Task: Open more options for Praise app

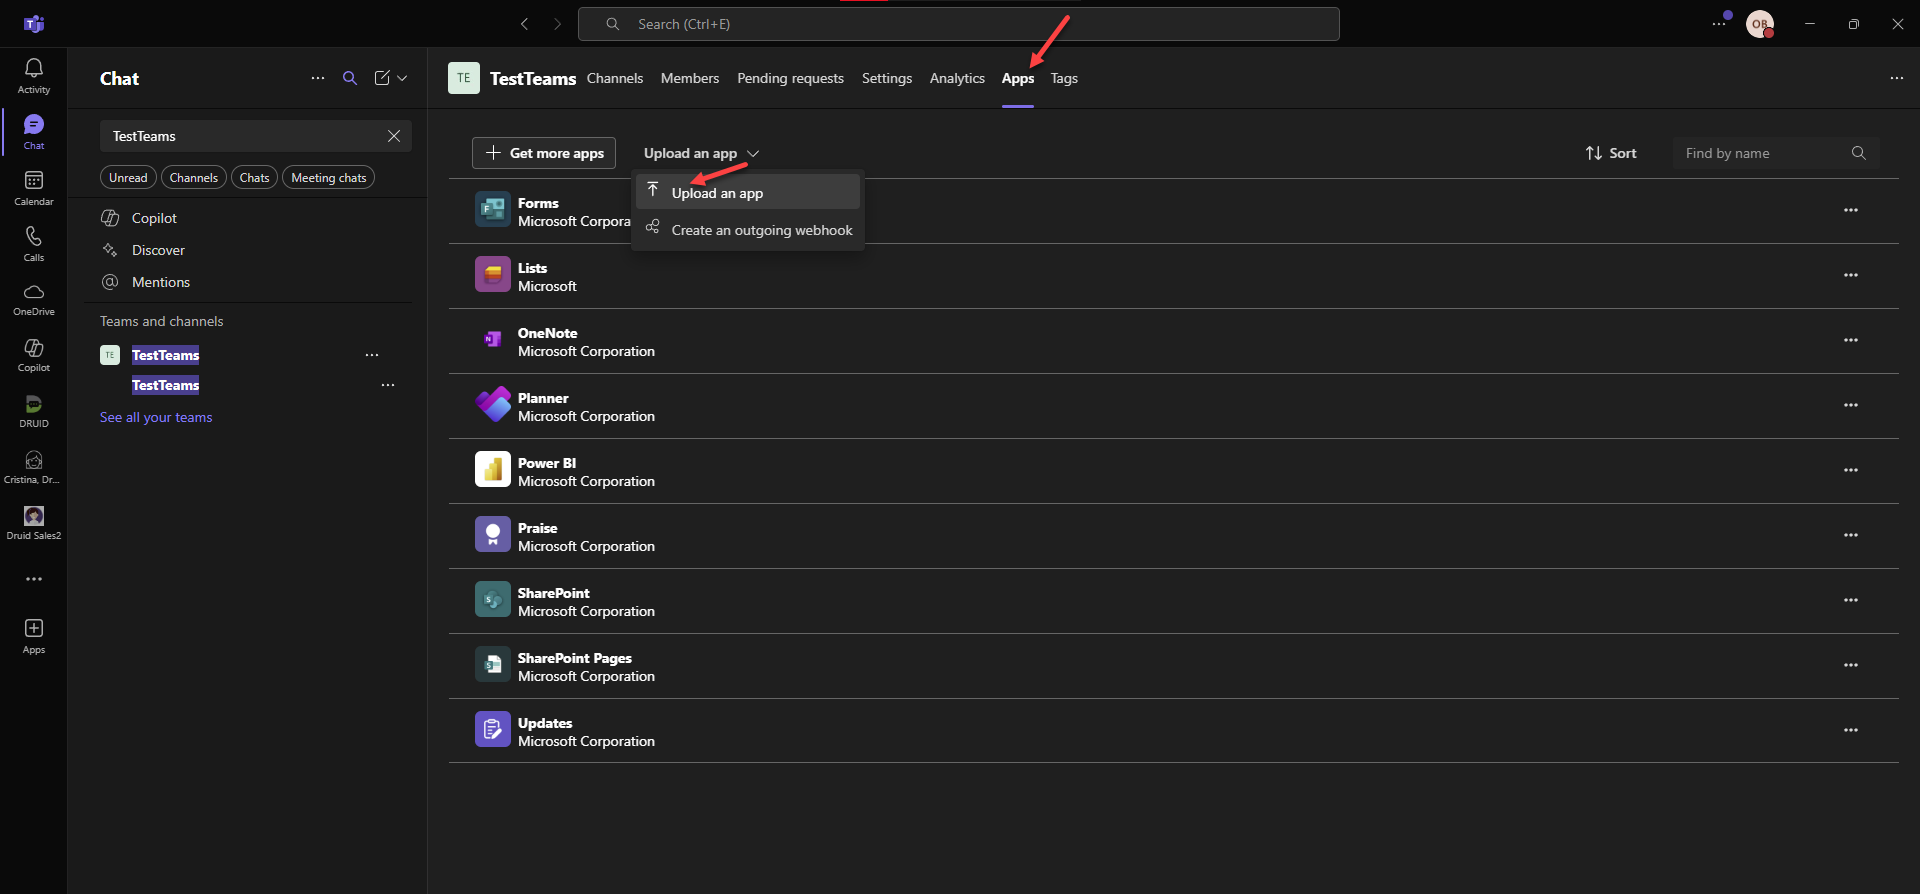Action: [x=1851, y=535]
